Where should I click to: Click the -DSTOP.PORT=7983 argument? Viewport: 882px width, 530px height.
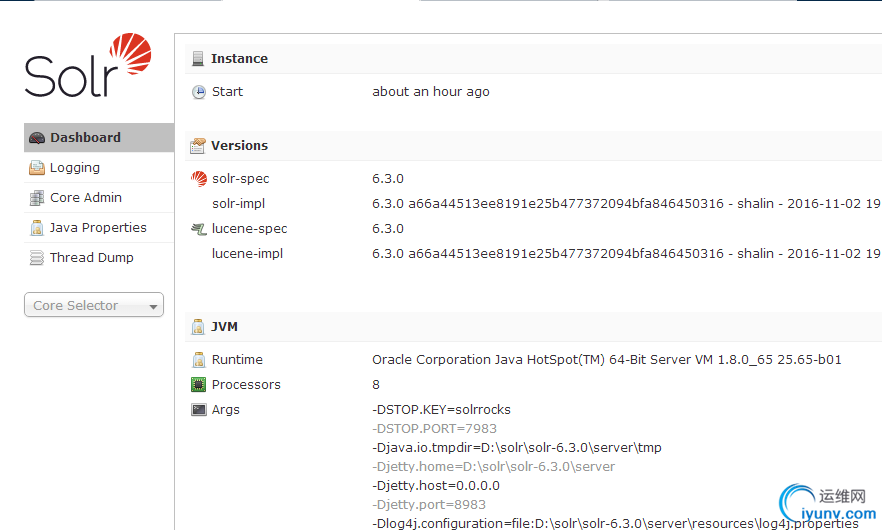click(434, 429)
